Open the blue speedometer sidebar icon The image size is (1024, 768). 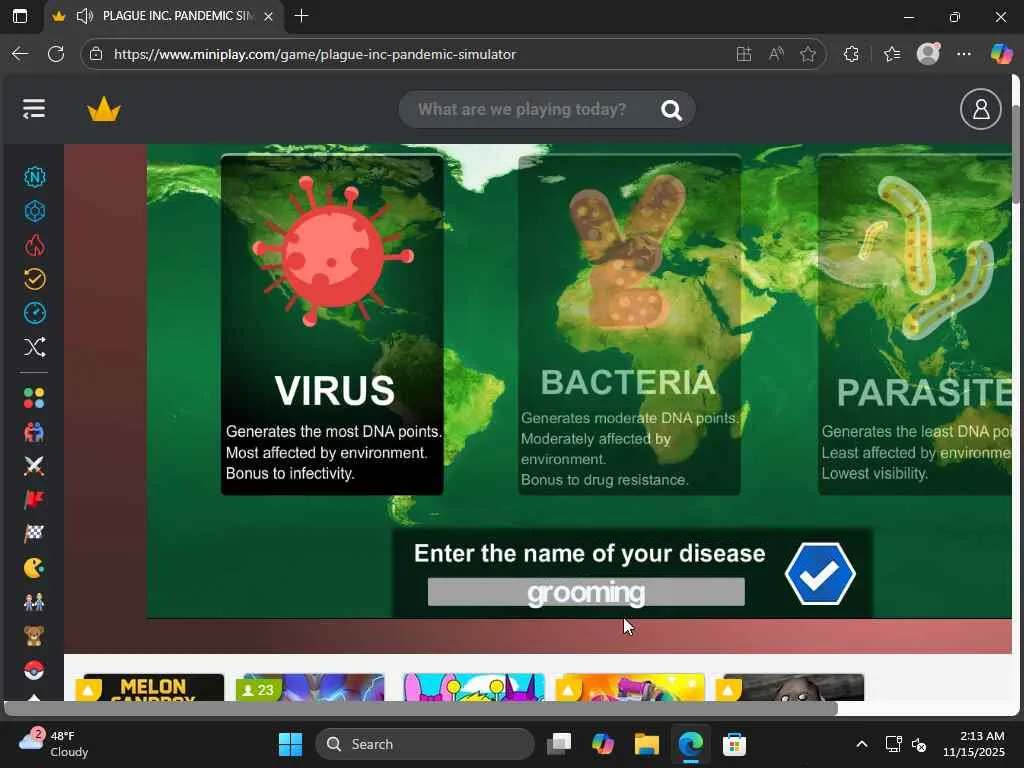coord(35,313)
